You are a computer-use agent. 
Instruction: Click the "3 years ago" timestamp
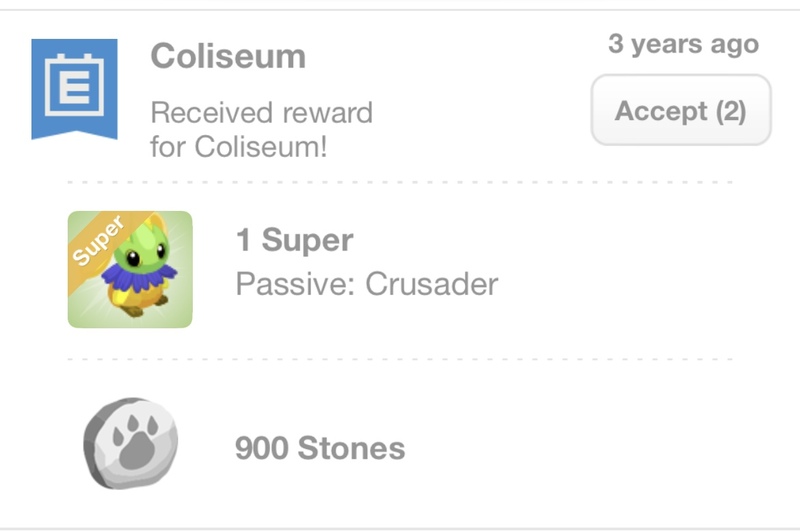(x=683, y=44)
